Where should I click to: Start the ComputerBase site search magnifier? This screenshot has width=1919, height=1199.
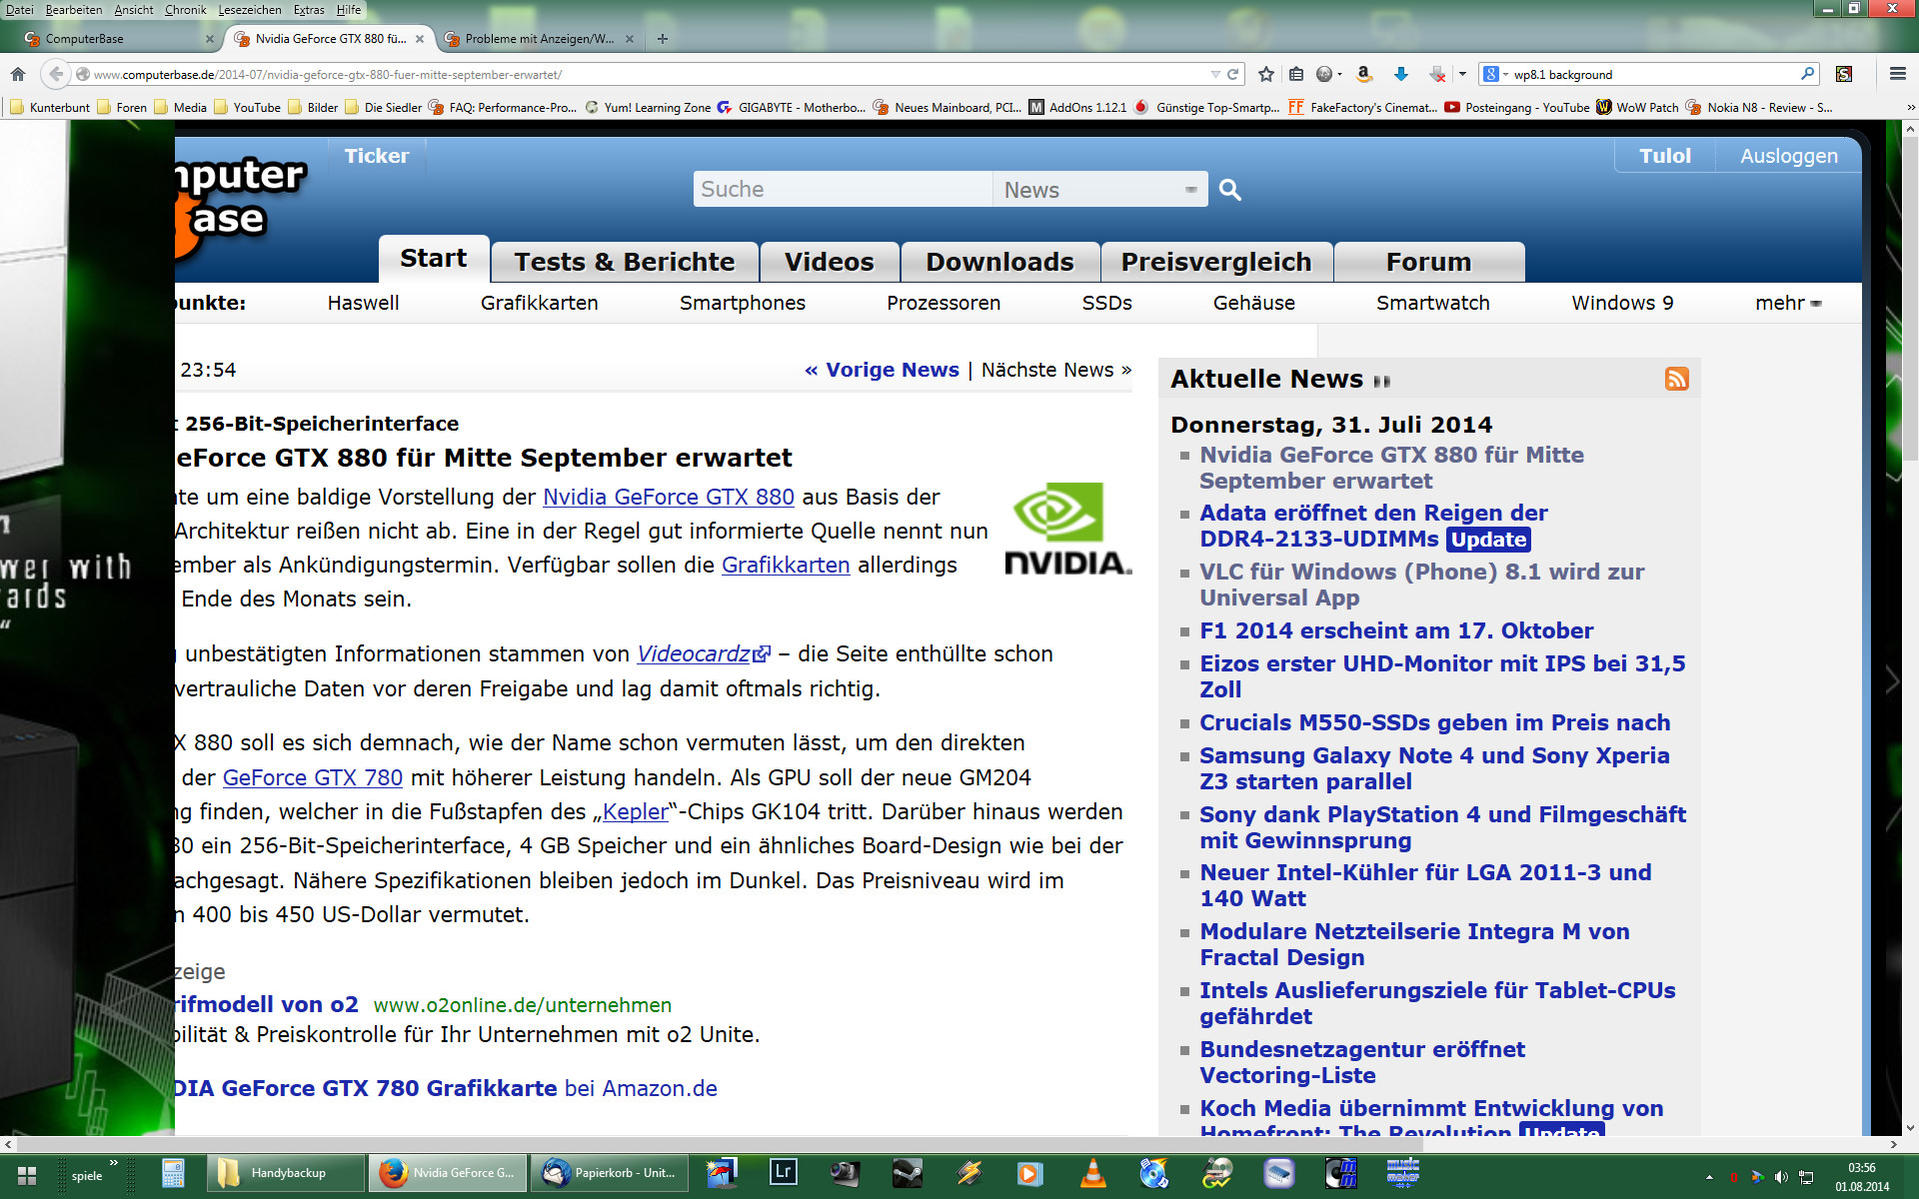tap(1230, 189)
